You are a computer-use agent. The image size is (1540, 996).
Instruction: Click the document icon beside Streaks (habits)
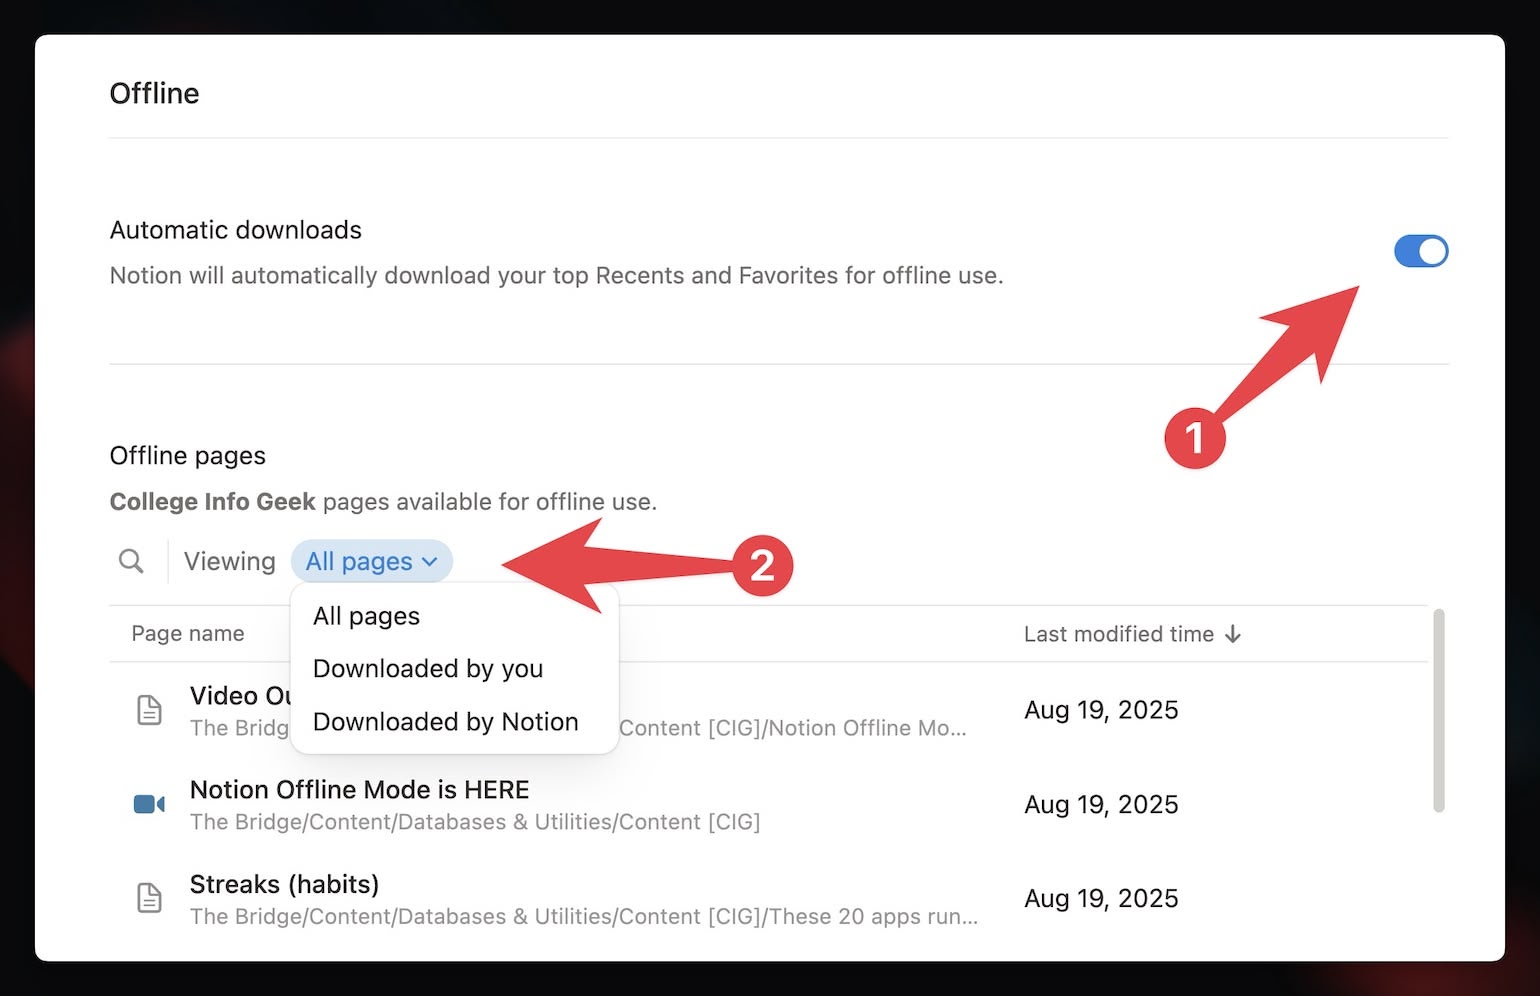[149, 898]
